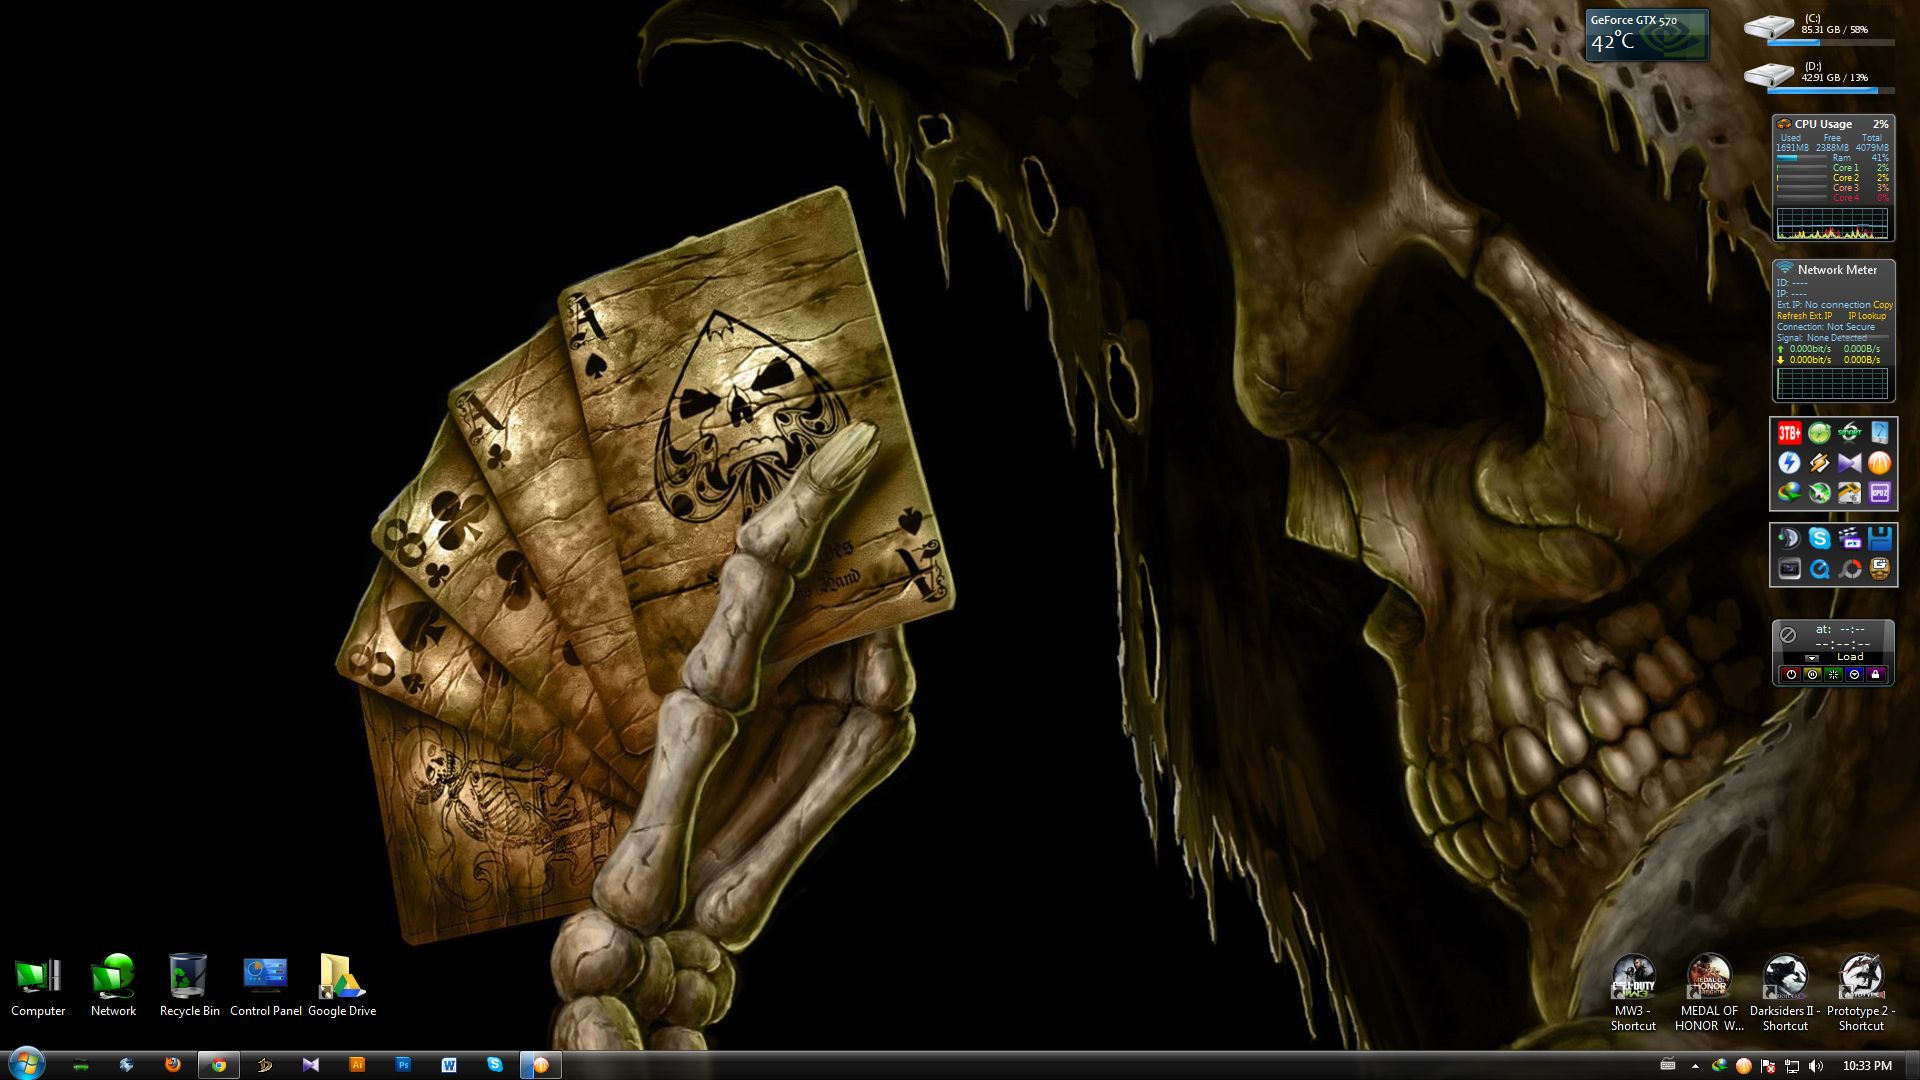The image size is (1920, 1080).
Task: Open the 3TB+ unlocker icon in the launcher
Action: (x=1789, y=433)
